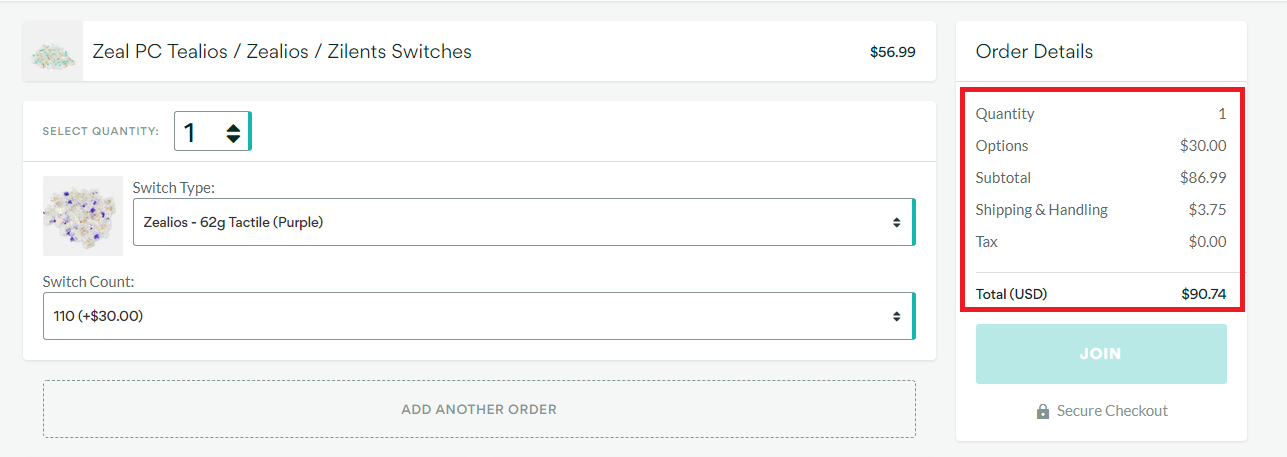Click the Order Details heading

coord(1034,51)
